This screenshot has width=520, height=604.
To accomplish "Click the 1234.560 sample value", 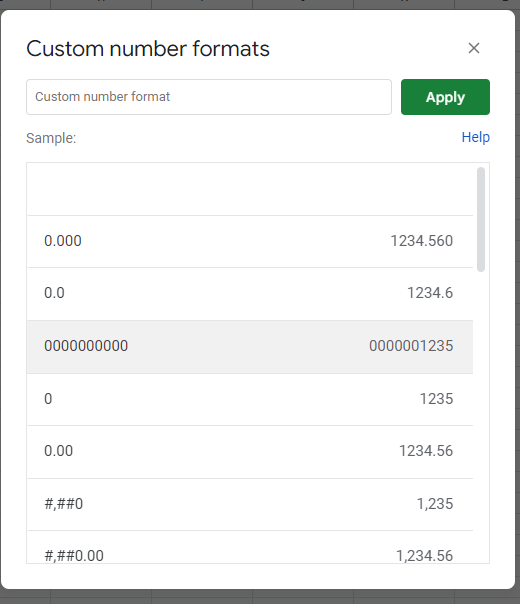I will [x=422, y=241].
